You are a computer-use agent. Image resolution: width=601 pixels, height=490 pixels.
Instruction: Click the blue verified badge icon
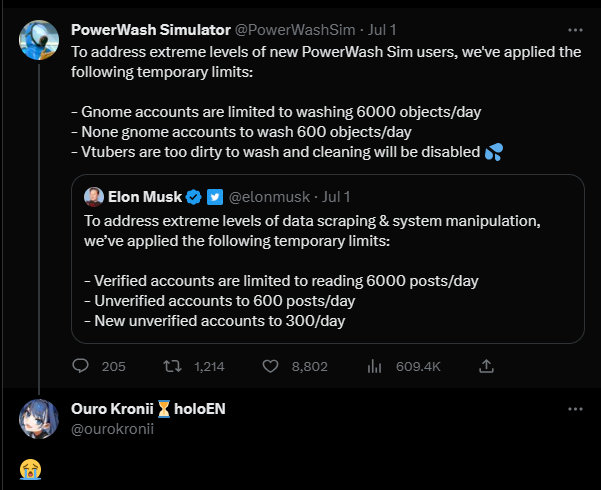pyautogui.click(x=194, y=197)
